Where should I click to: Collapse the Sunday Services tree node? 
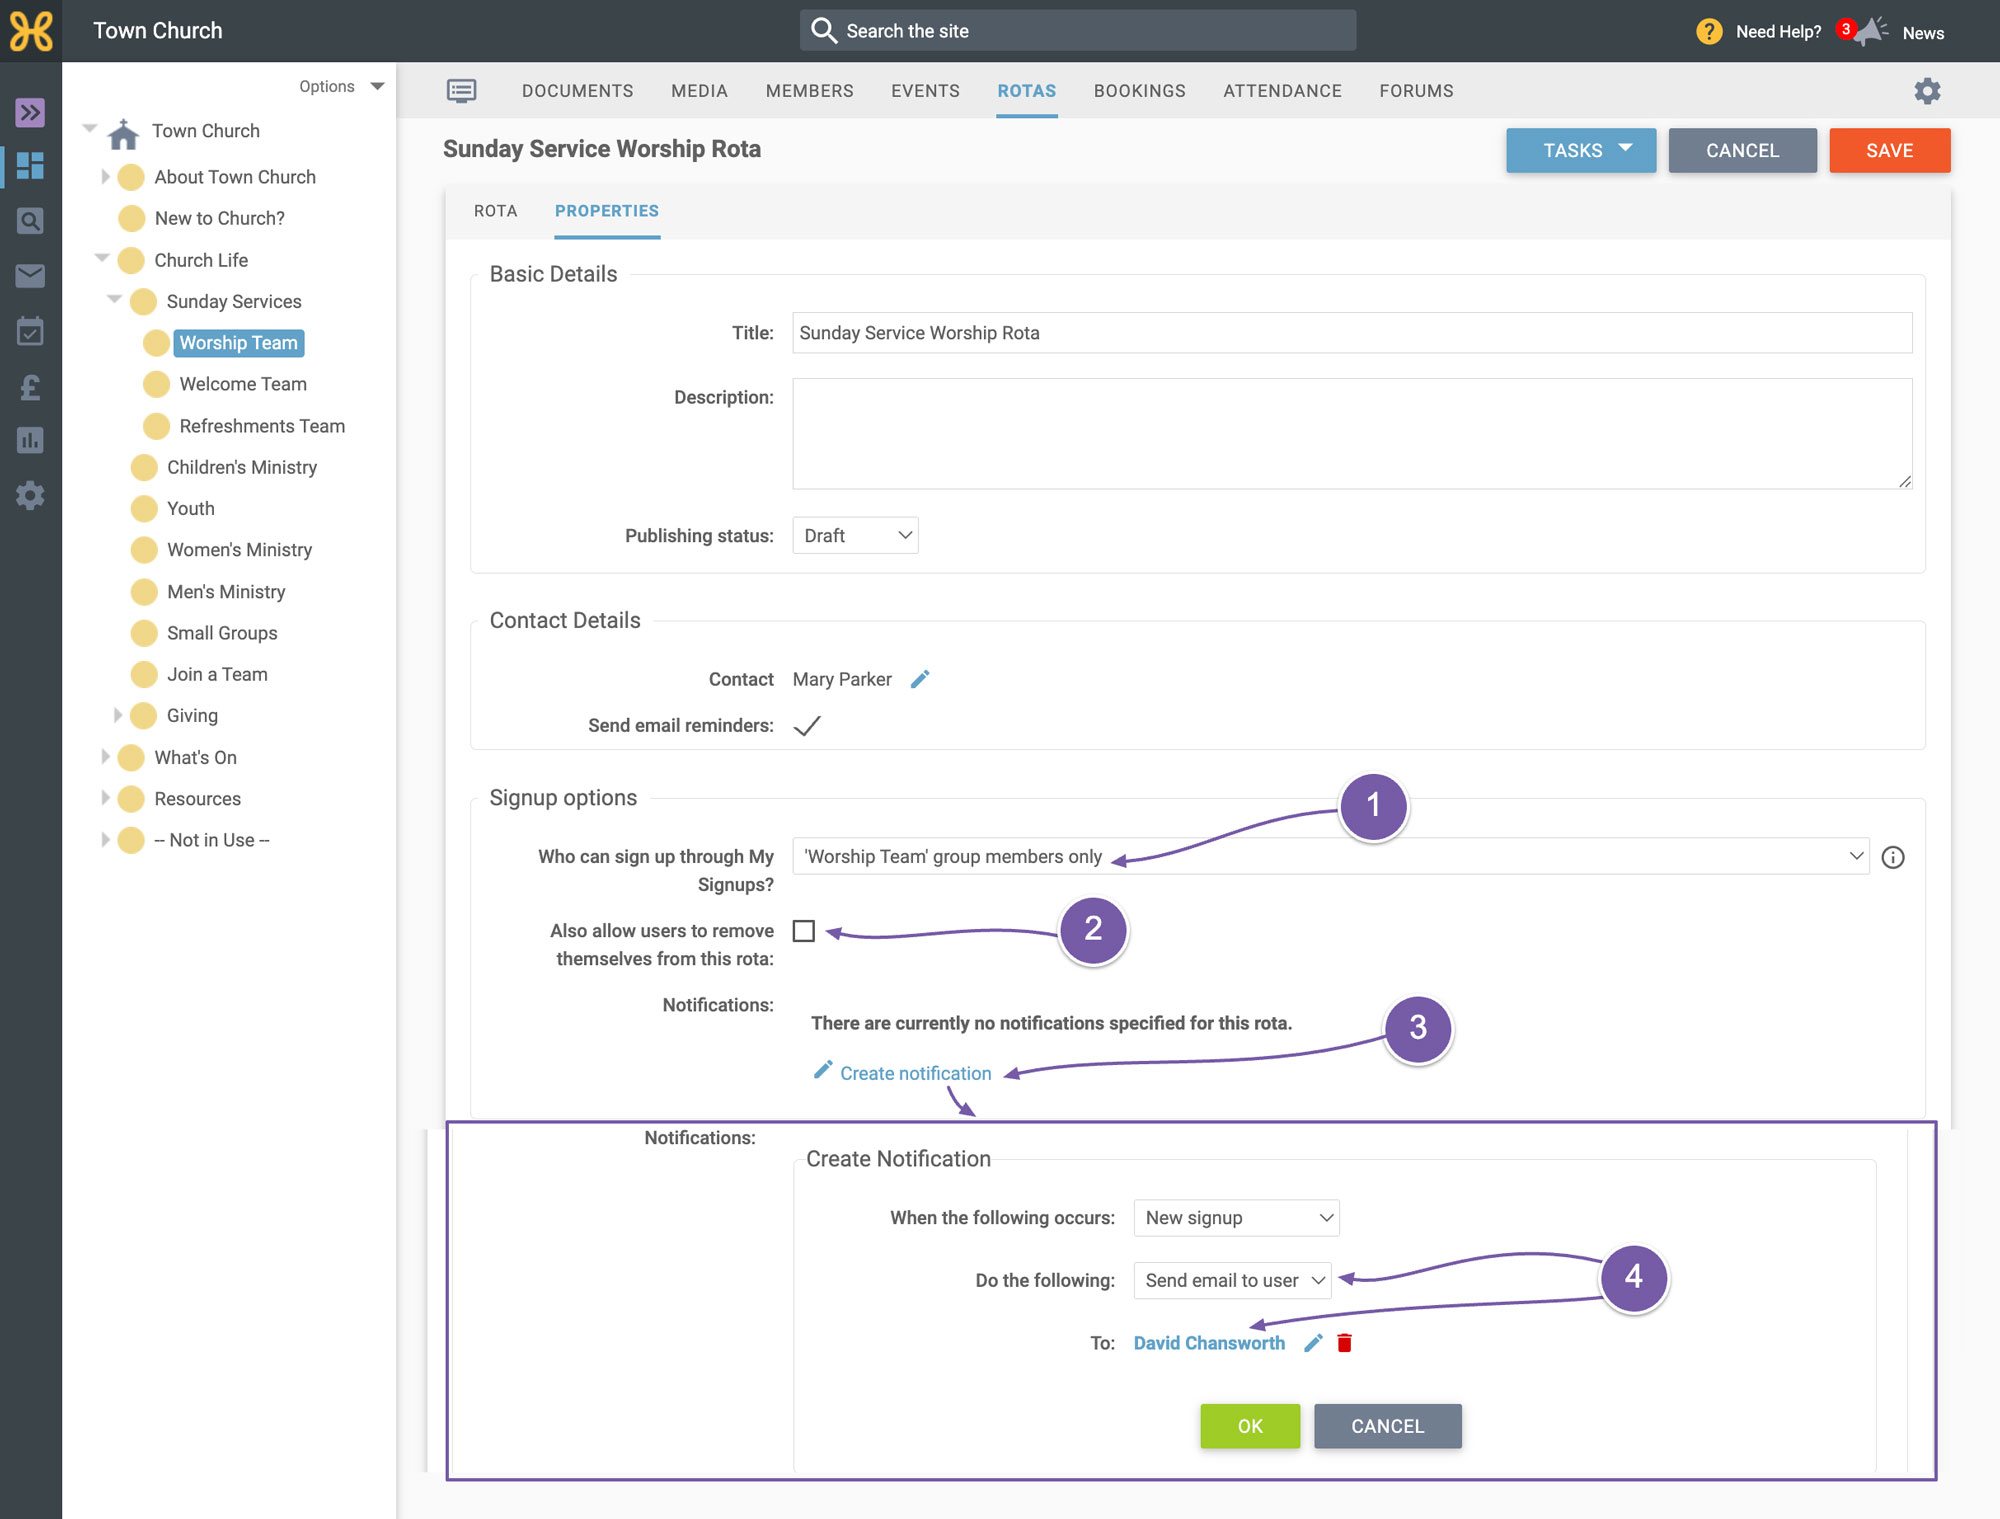pyautogui.click(x=114, y=300)
